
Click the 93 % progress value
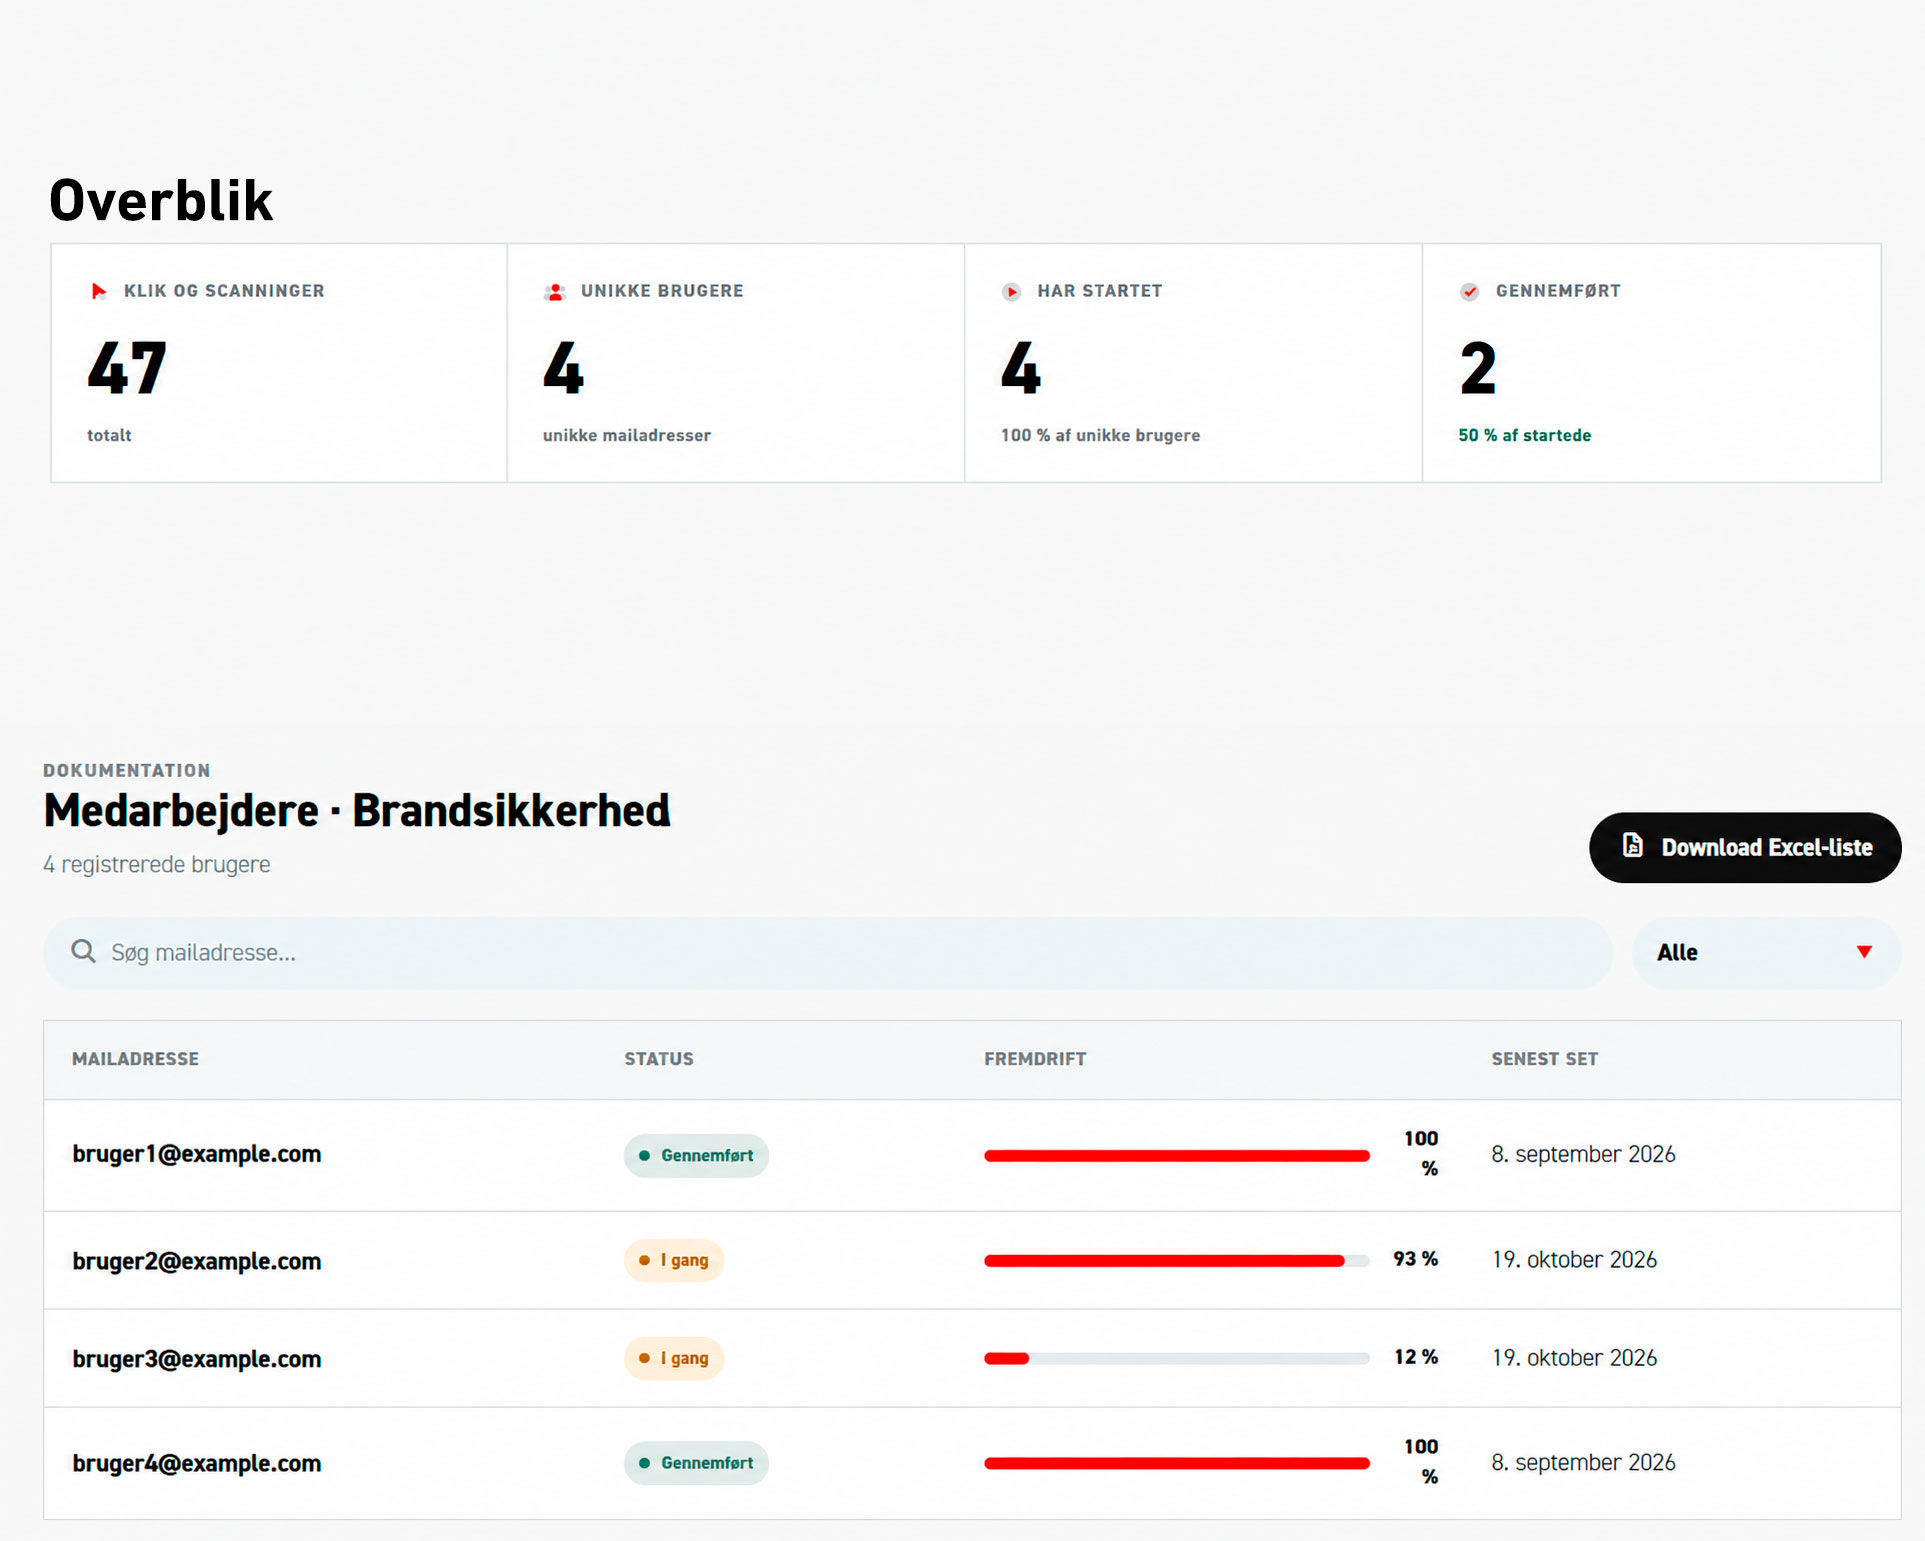click(x=1416, y=1259)
